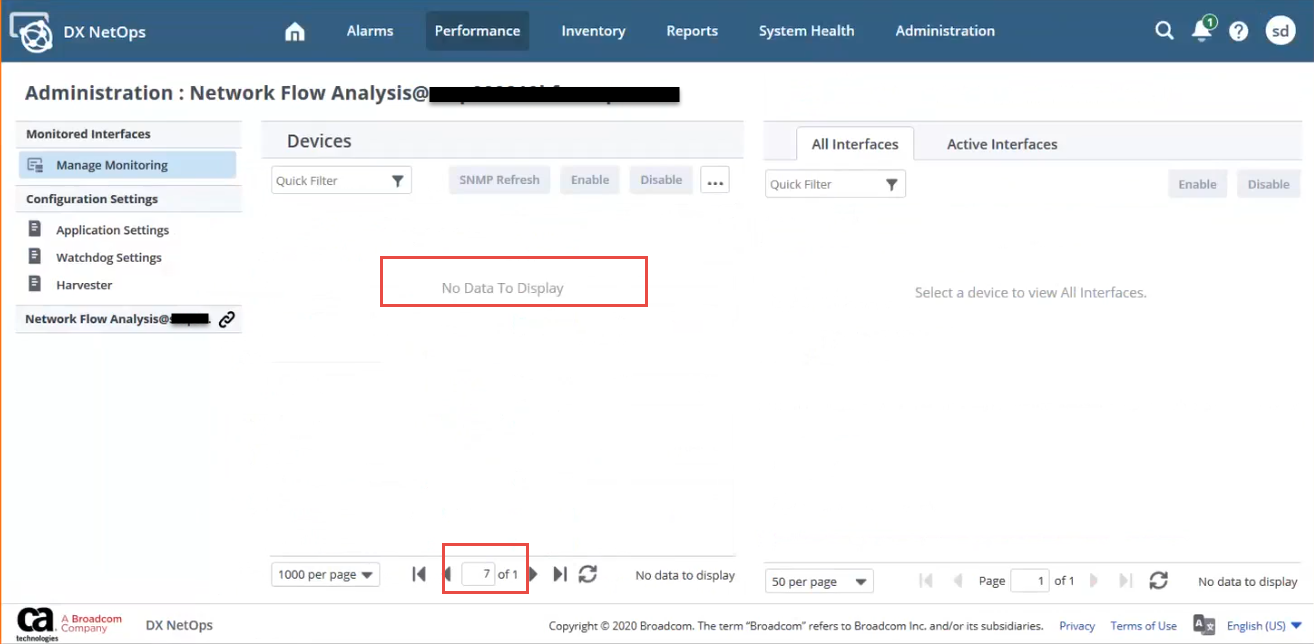Click the Devices panel heading
Viewport: 1314px width, 644px height.
point(319,141)
